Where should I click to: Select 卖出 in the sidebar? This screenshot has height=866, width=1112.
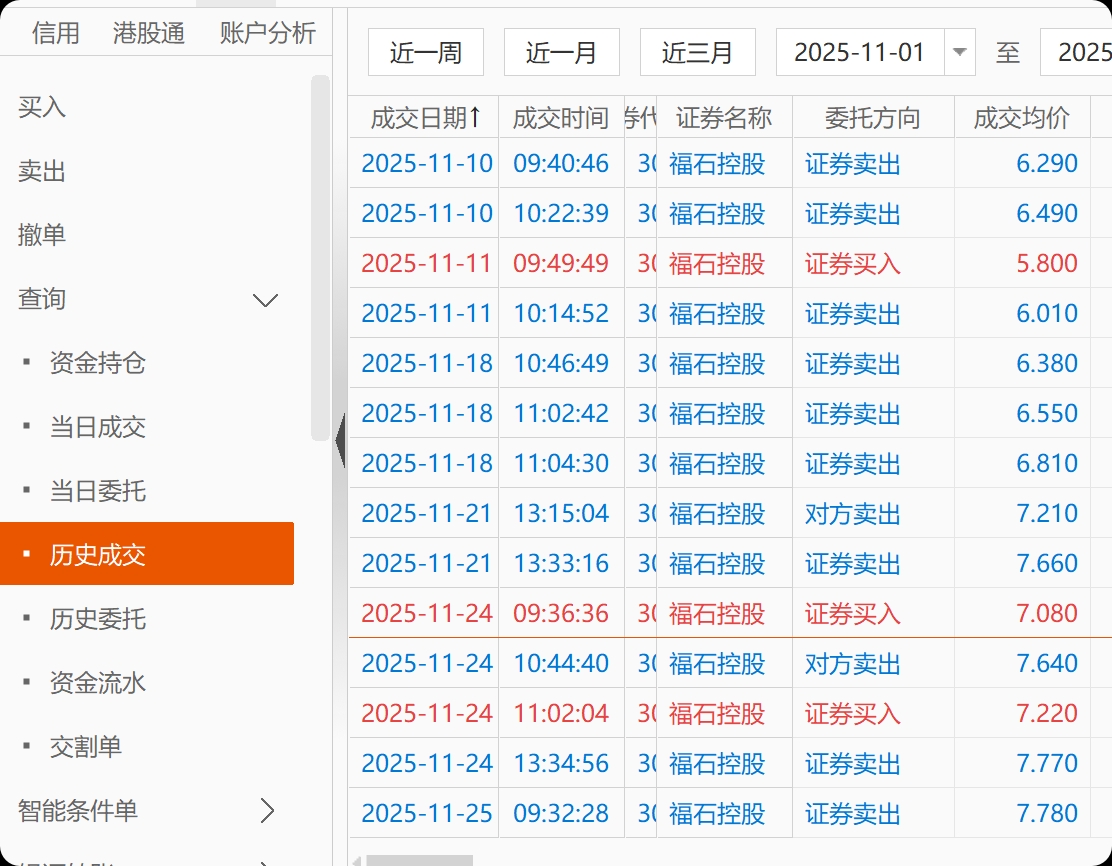42,171
